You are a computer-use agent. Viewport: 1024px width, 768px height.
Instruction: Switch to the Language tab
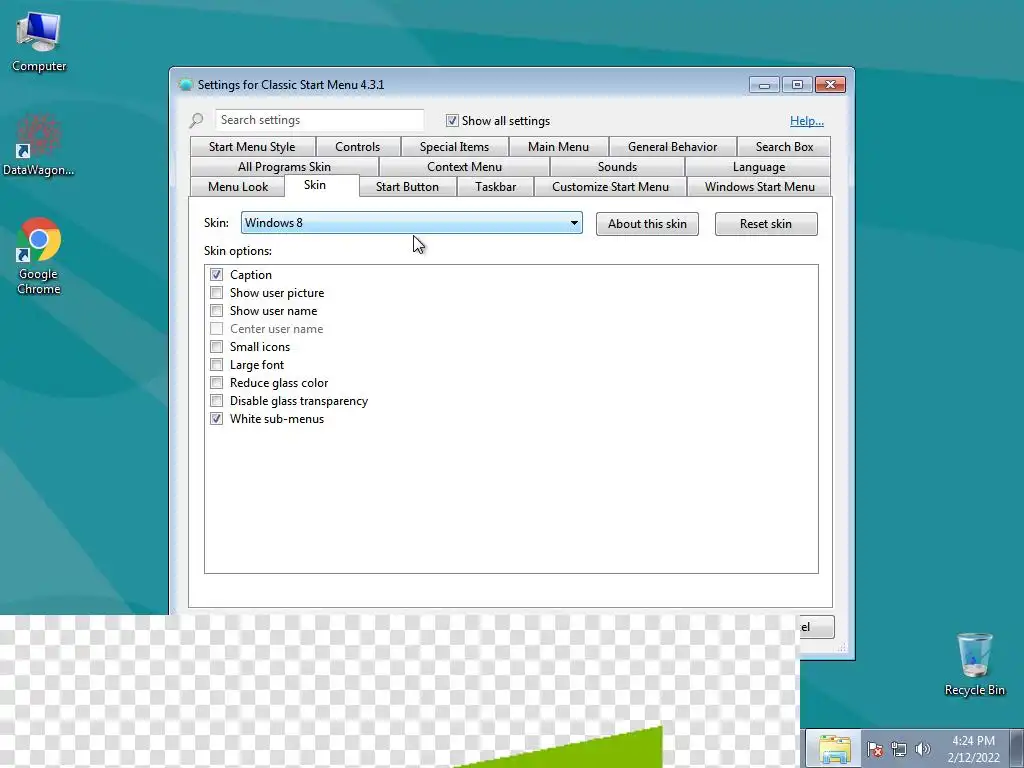(x=759, y=167)
